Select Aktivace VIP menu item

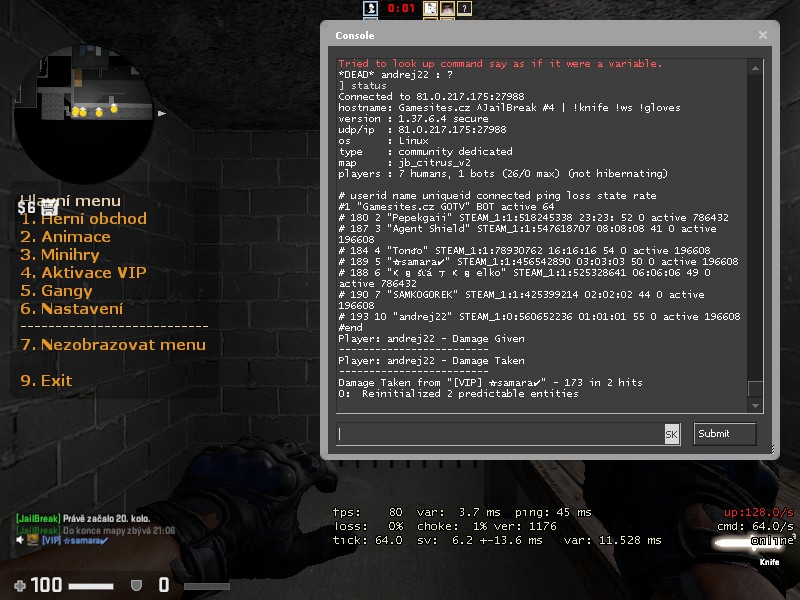coord(83,273)
